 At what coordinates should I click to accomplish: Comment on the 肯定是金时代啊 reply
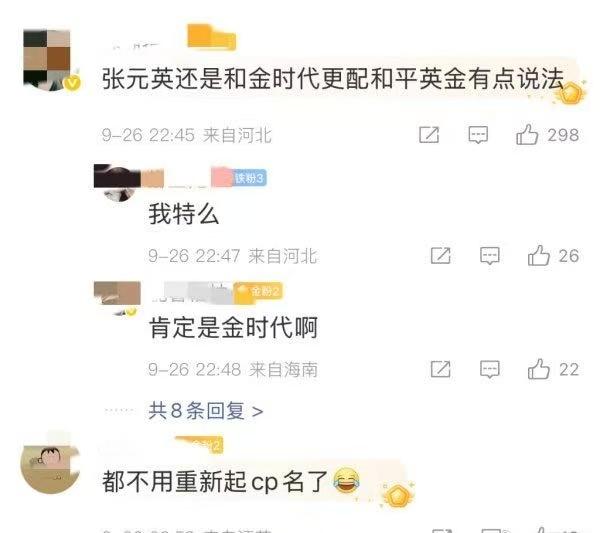click(x=490, y=369)
